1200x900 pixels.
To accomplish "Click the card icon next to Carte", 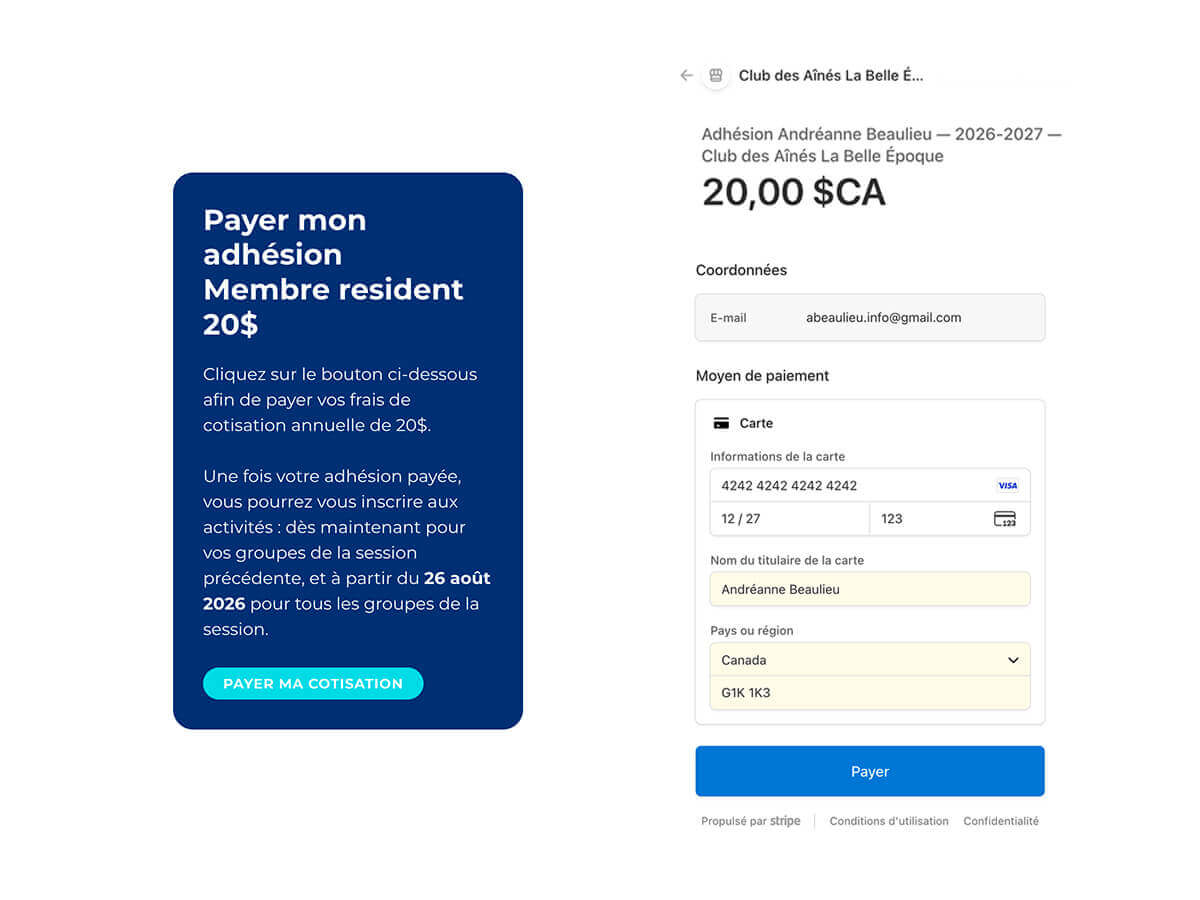I will (x=721, y=423).
